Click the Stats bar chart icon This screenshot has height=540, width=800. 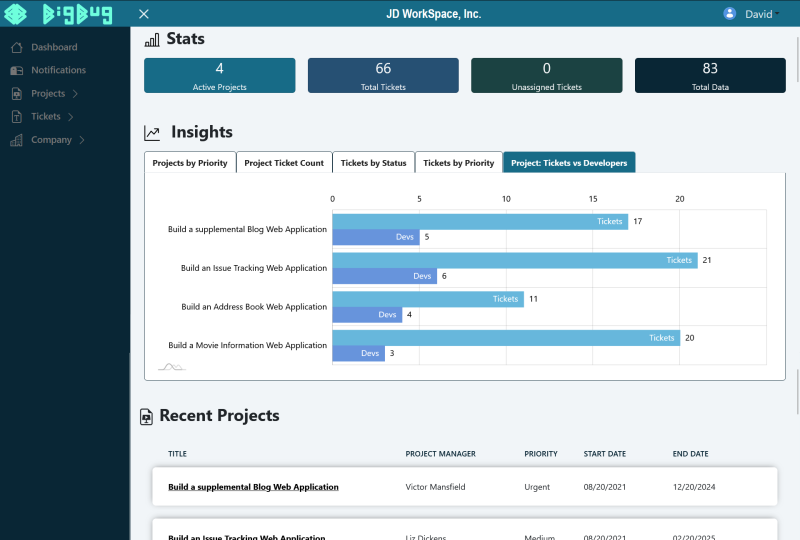[x=152, y=40]
